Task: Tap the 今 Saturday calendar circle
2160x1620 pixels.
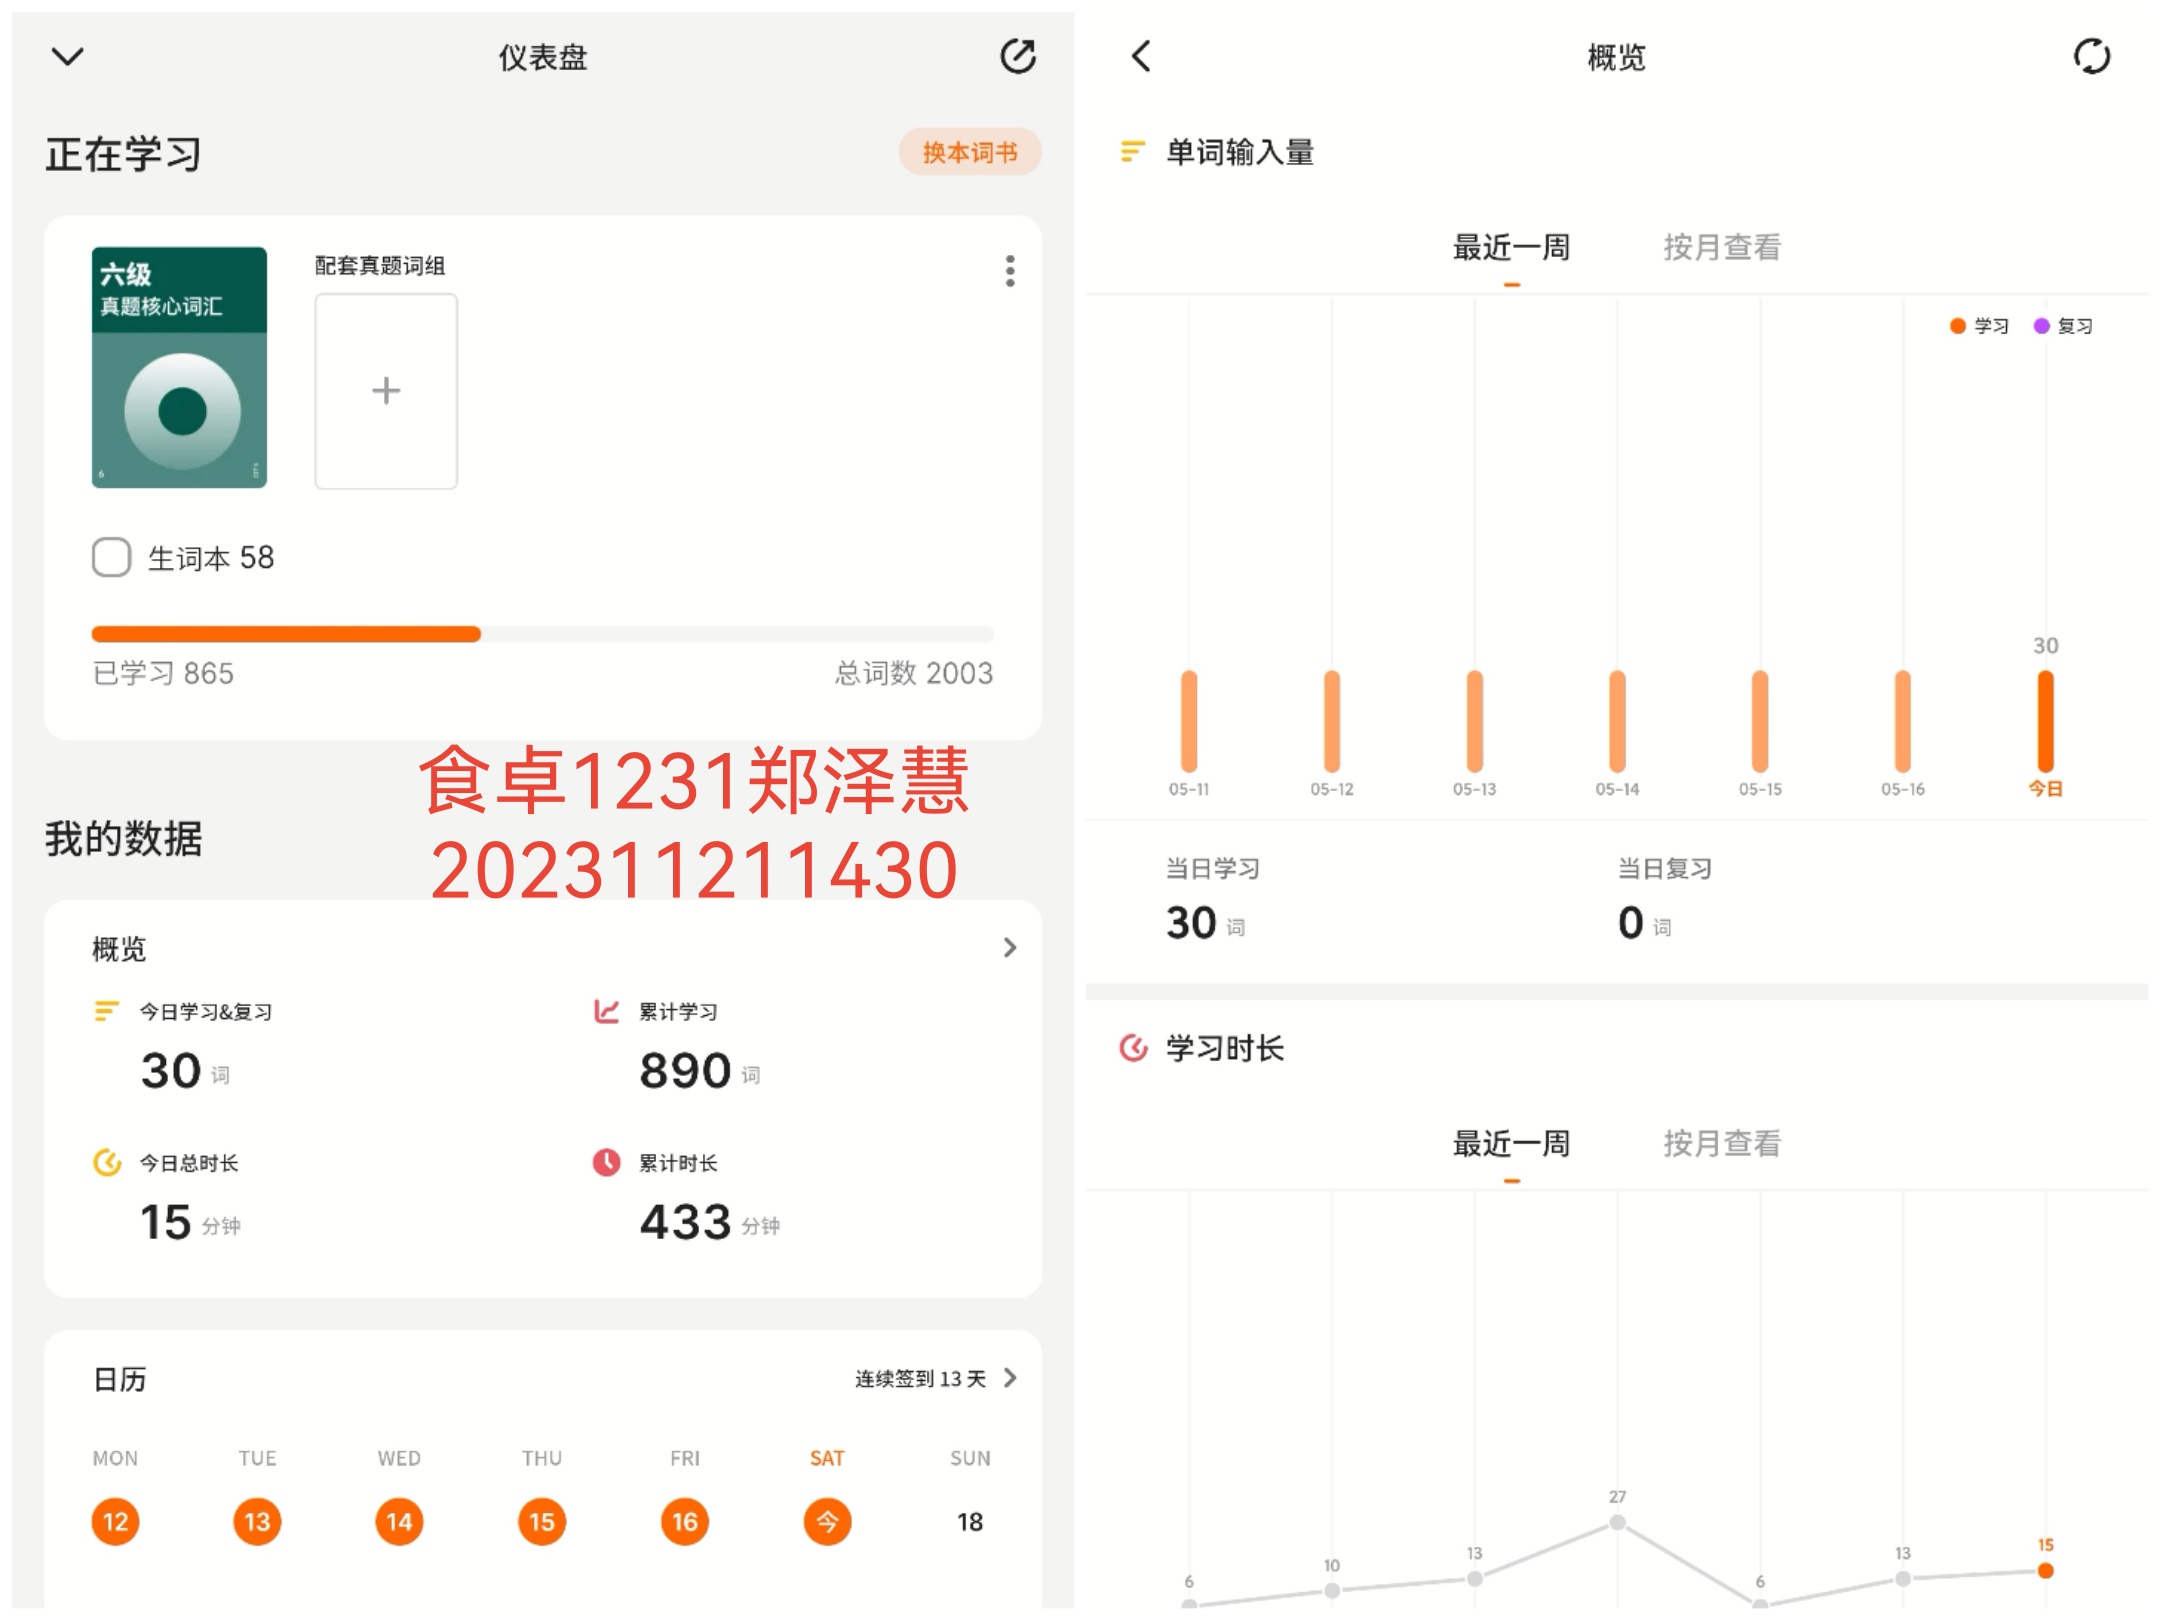Action: pyautogui.click(x=827, y=1522)
